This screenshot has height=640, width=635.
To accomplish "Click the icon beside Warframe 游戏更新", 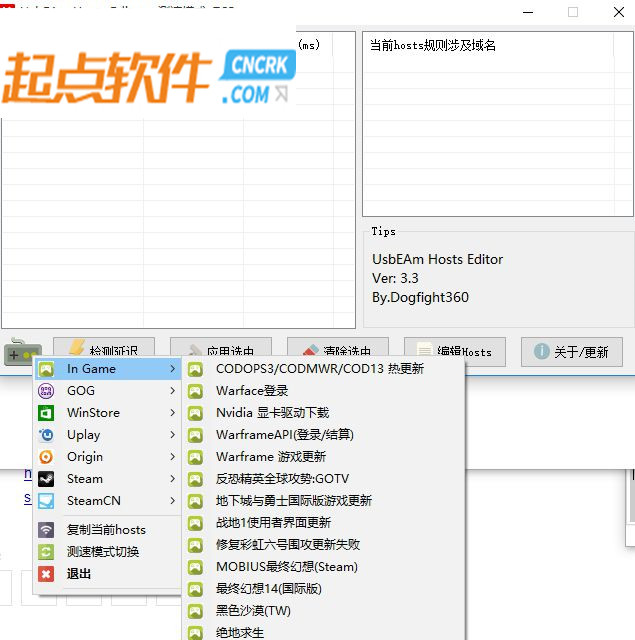I will tap(195, 457).
